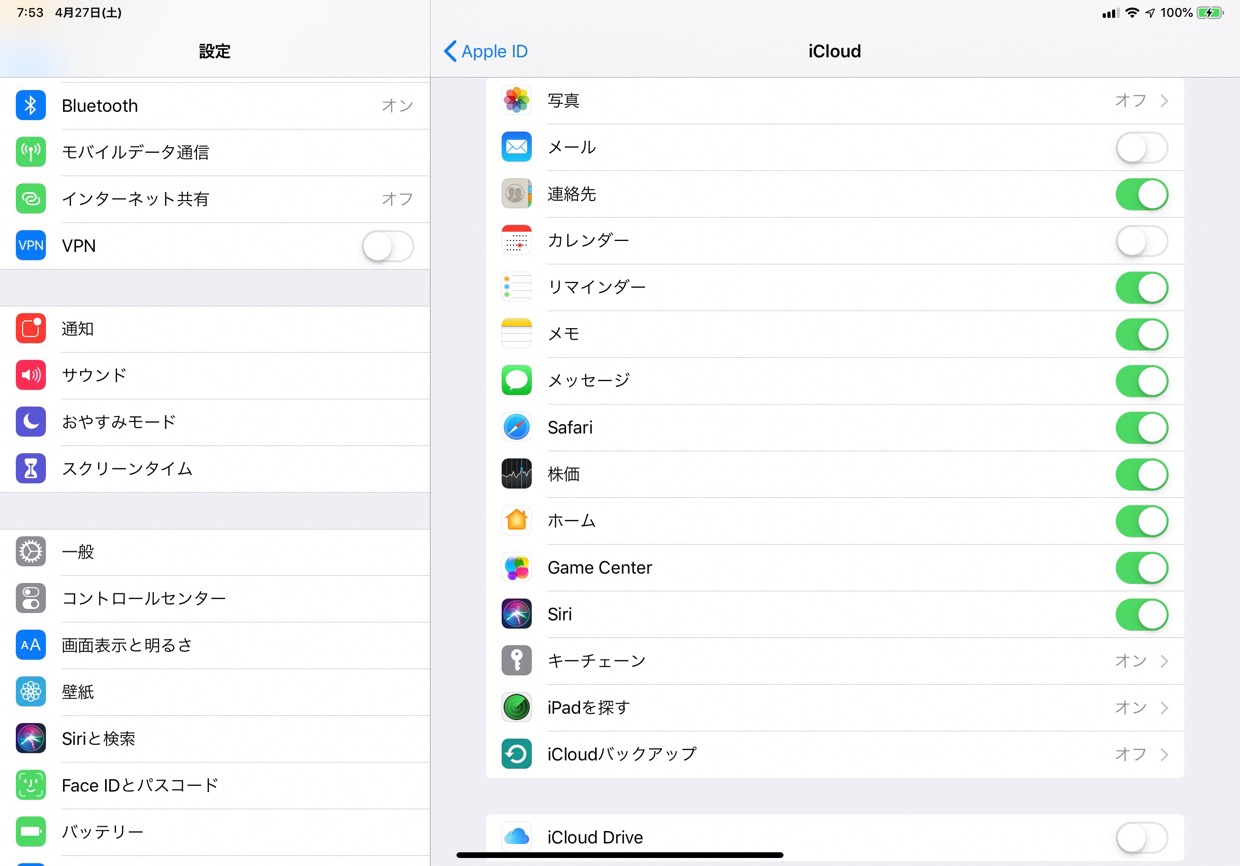
Task: Go back to Apple ID
Action: pyautogui.click(x=485, y=51)
